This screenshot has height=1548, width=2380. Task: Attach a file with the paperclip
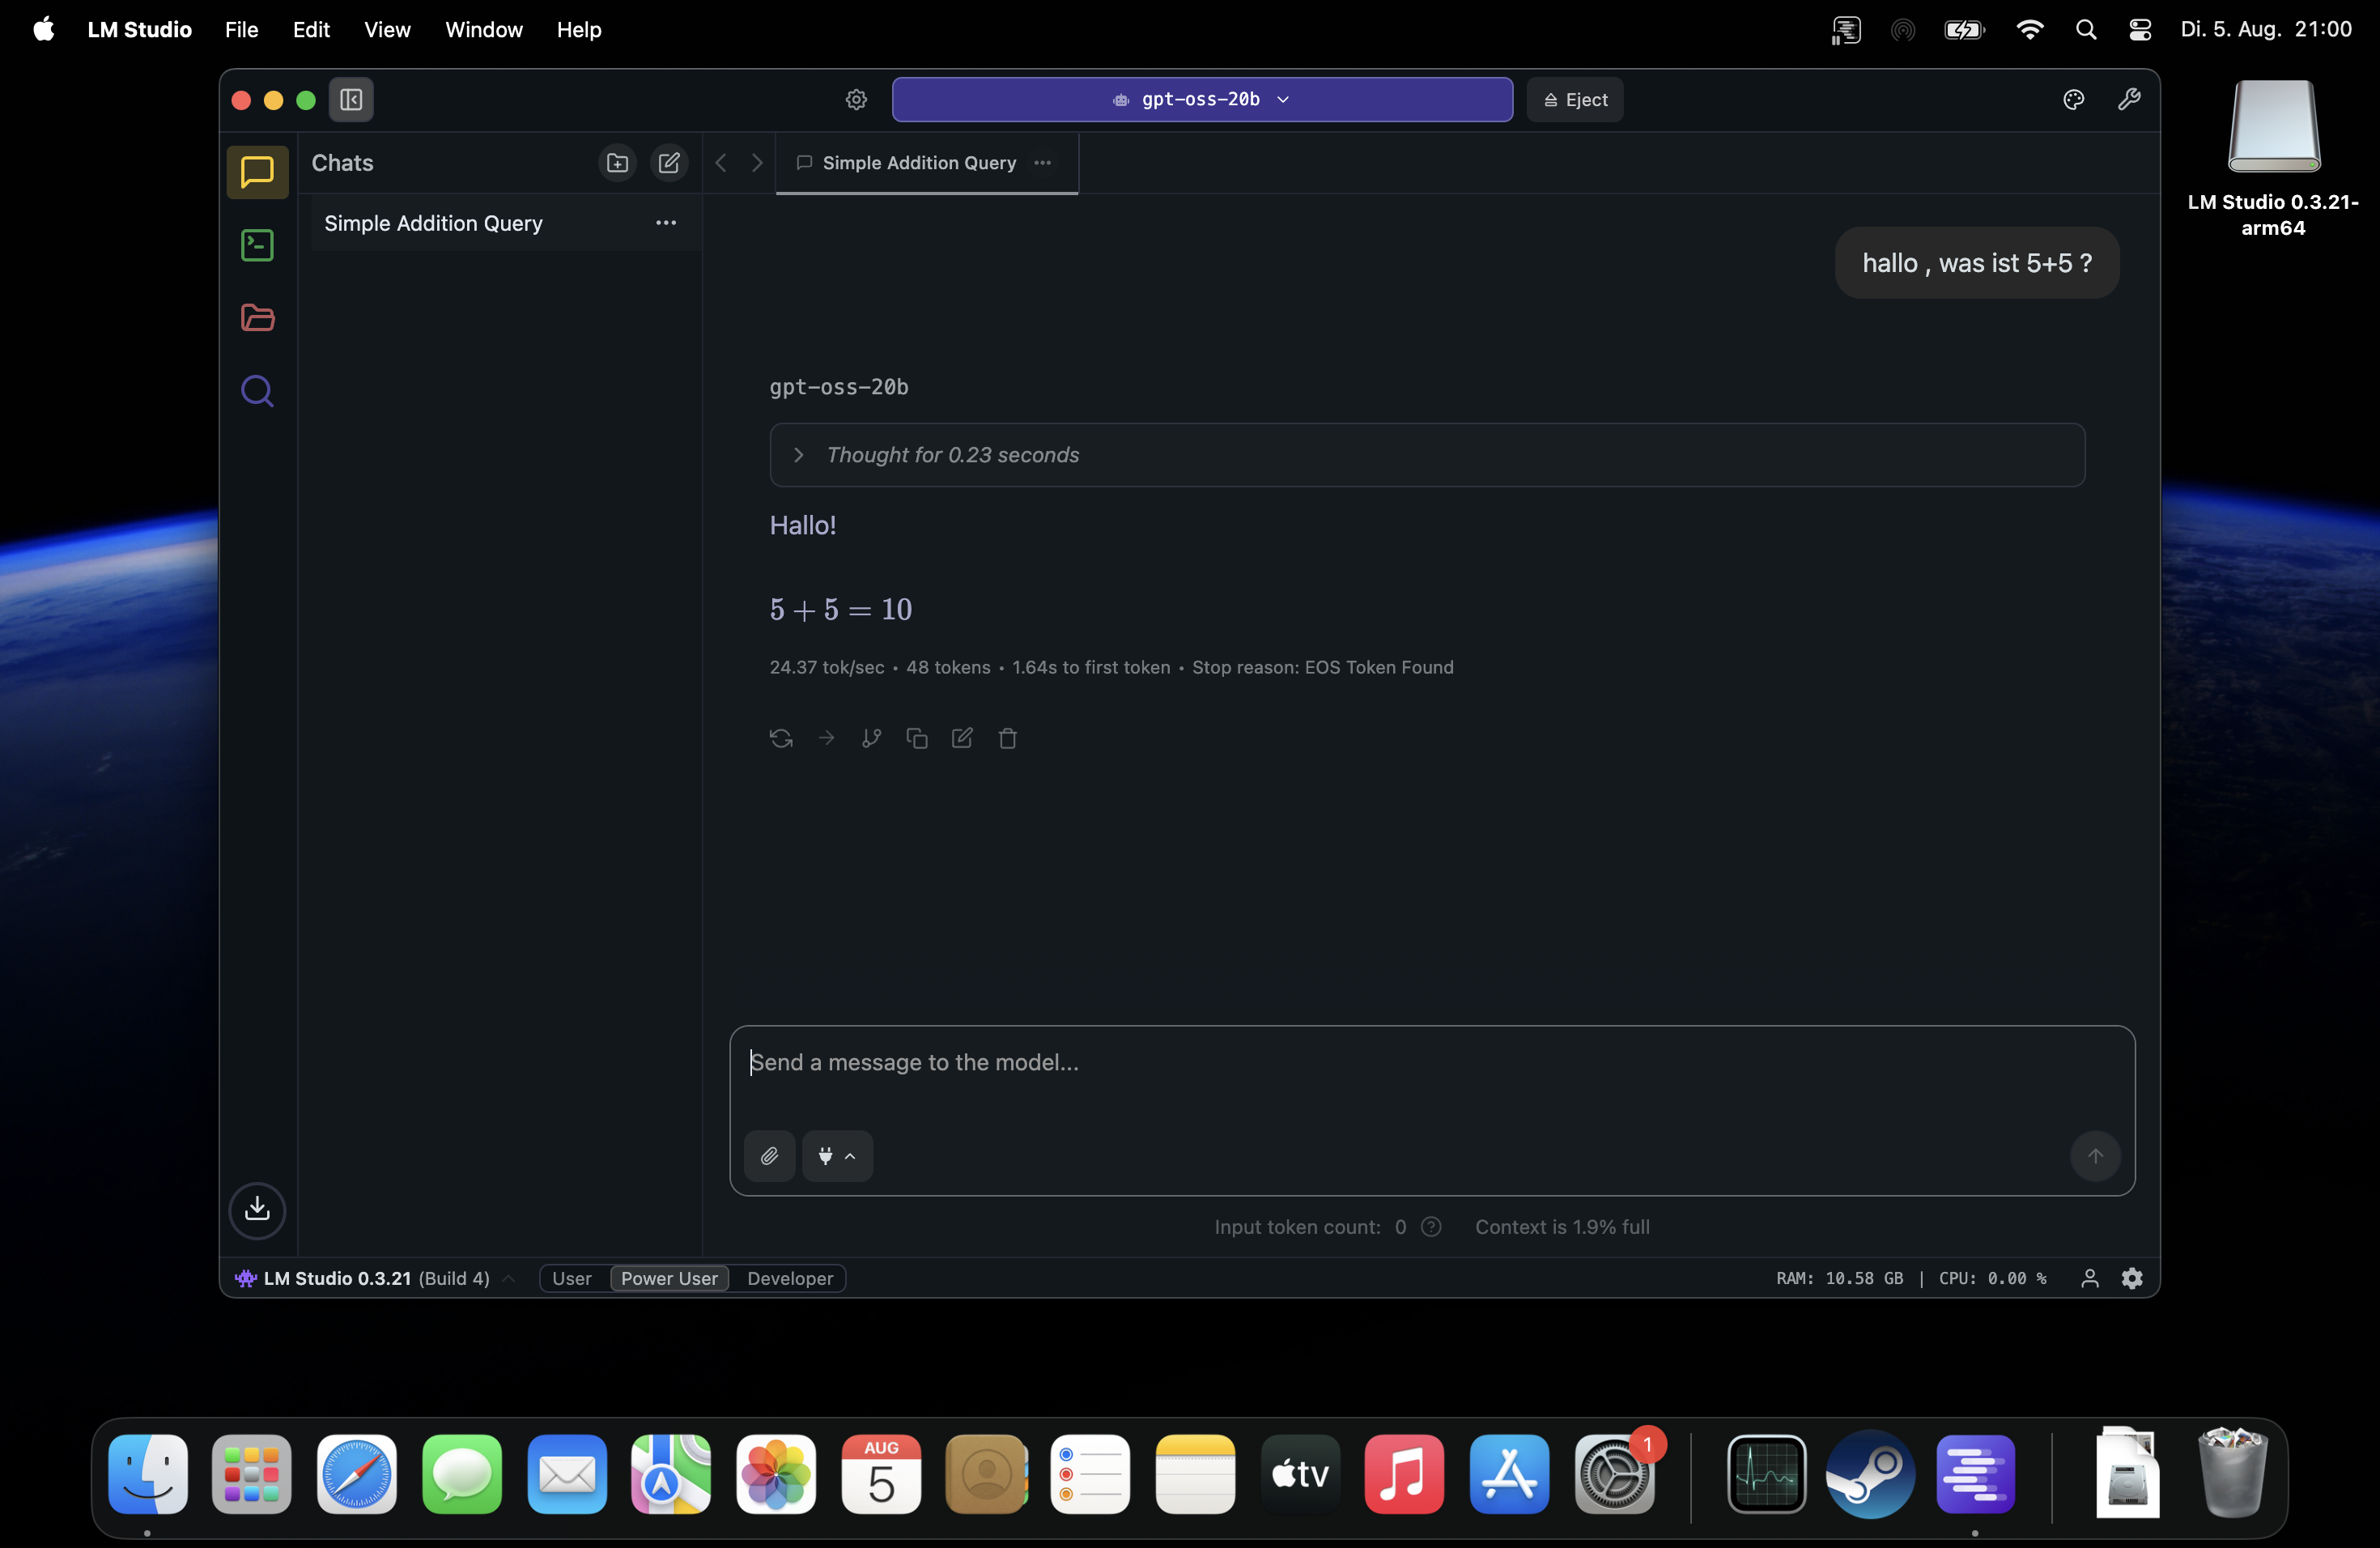pyautogui.click(x=769, y=1156)
